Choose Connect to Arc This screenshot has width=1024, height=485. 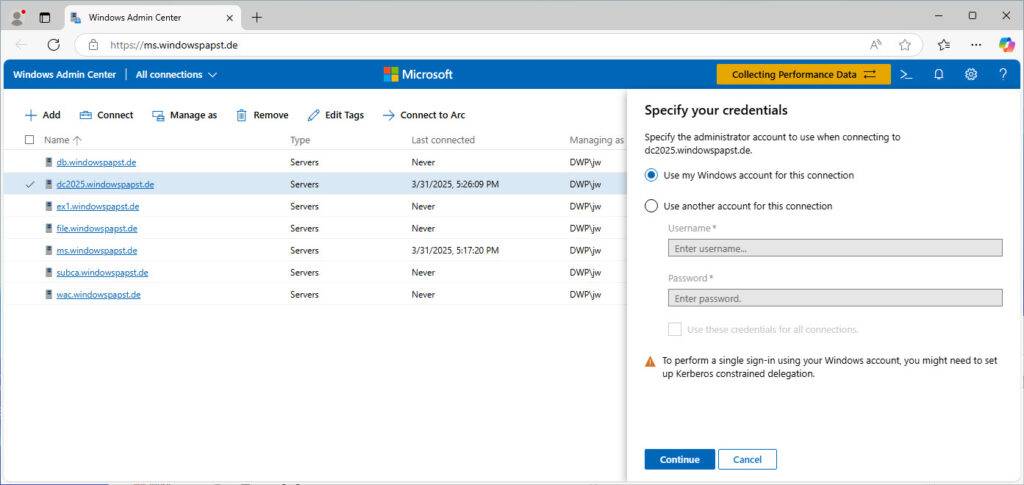pyautogui.click(x=424, y=115)
